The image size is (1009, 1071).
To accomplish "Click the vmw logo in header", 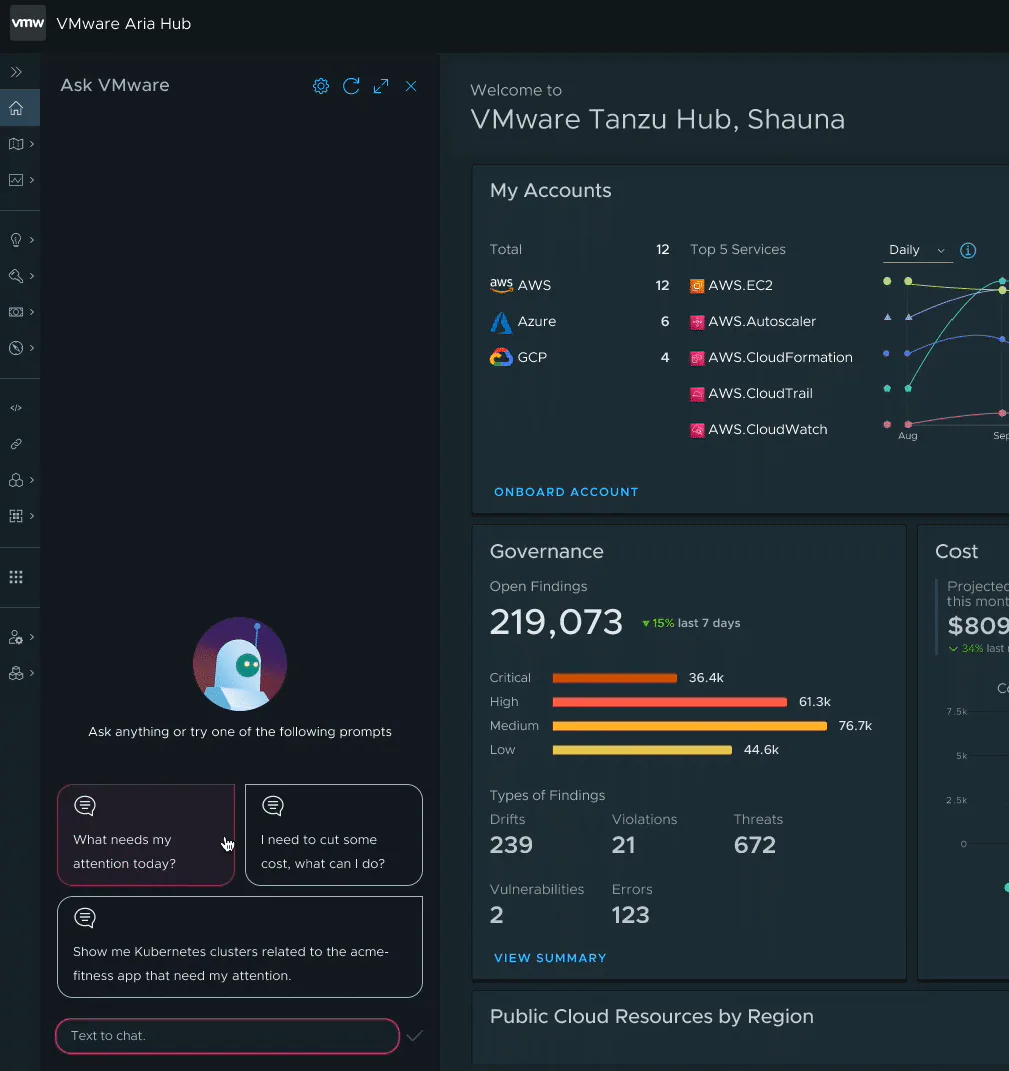I will tap(28, 23).
